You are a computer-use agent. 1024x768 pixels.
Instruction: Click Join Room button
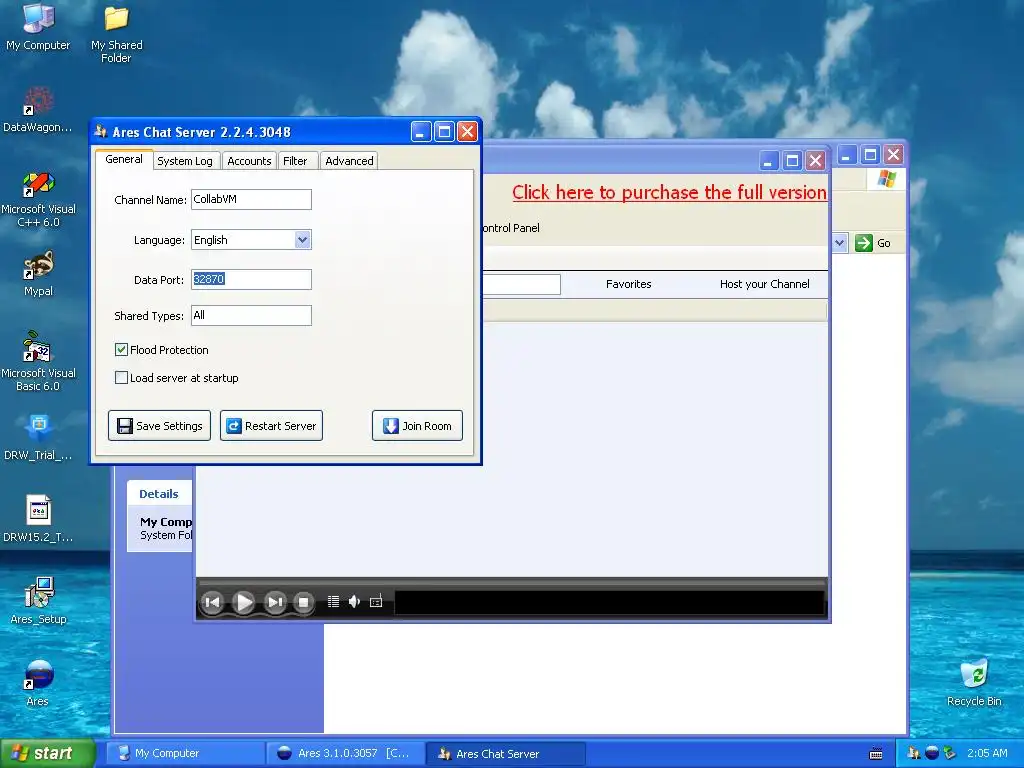417,426
